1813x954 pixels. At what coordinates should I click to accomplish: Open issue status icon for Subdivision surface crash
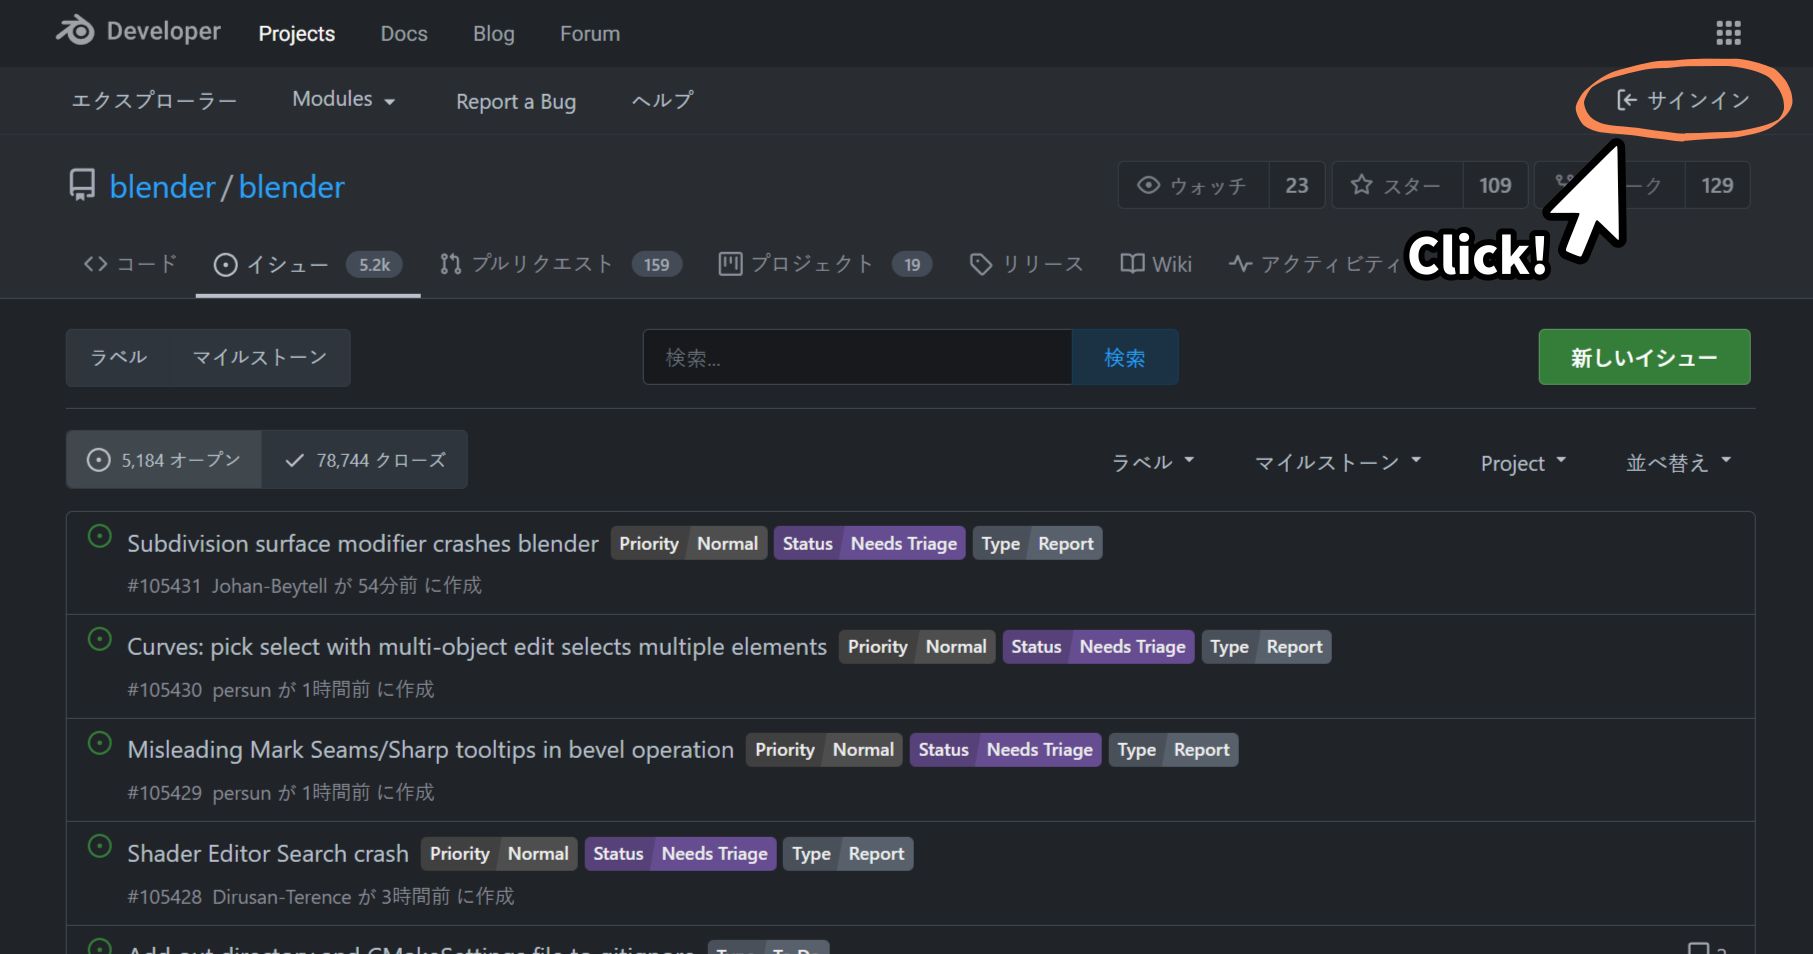tap(100, 536)
